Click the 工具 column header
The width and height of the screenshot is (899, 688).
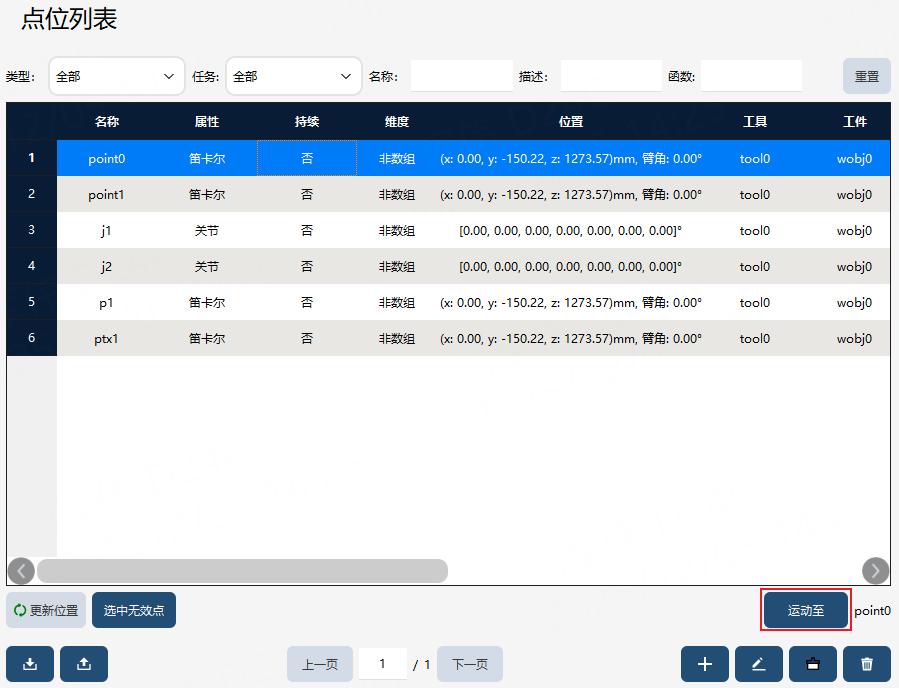pos(755,122)
